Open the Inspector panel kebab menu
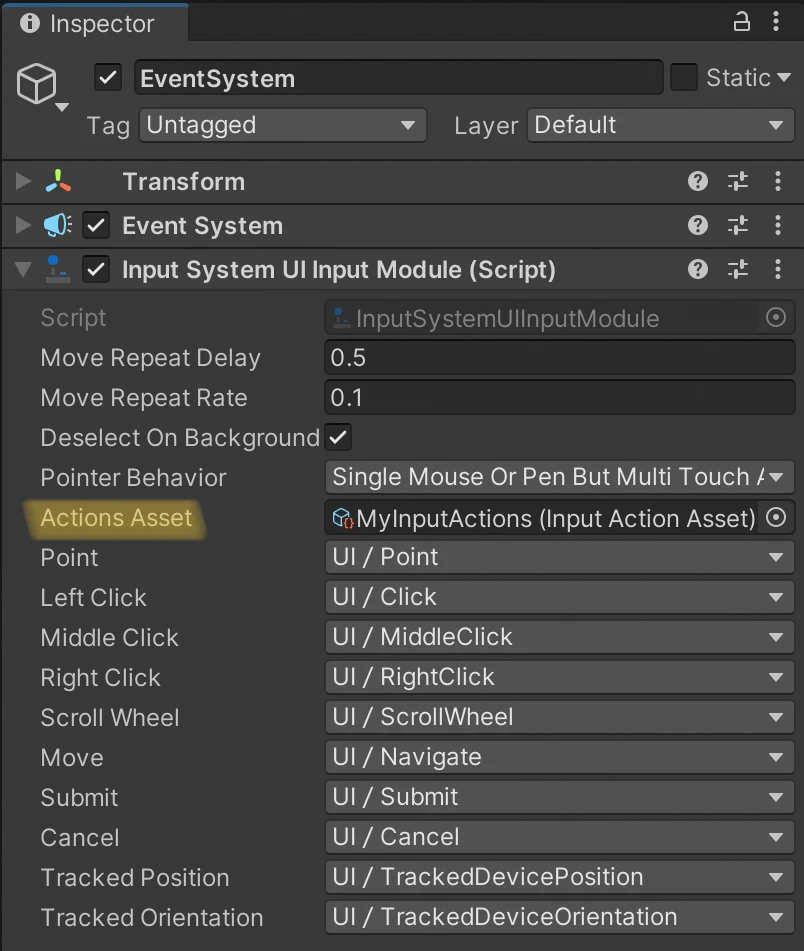This screenshot has height=951, width=804. pyautogui.click(x=778, y=22)
